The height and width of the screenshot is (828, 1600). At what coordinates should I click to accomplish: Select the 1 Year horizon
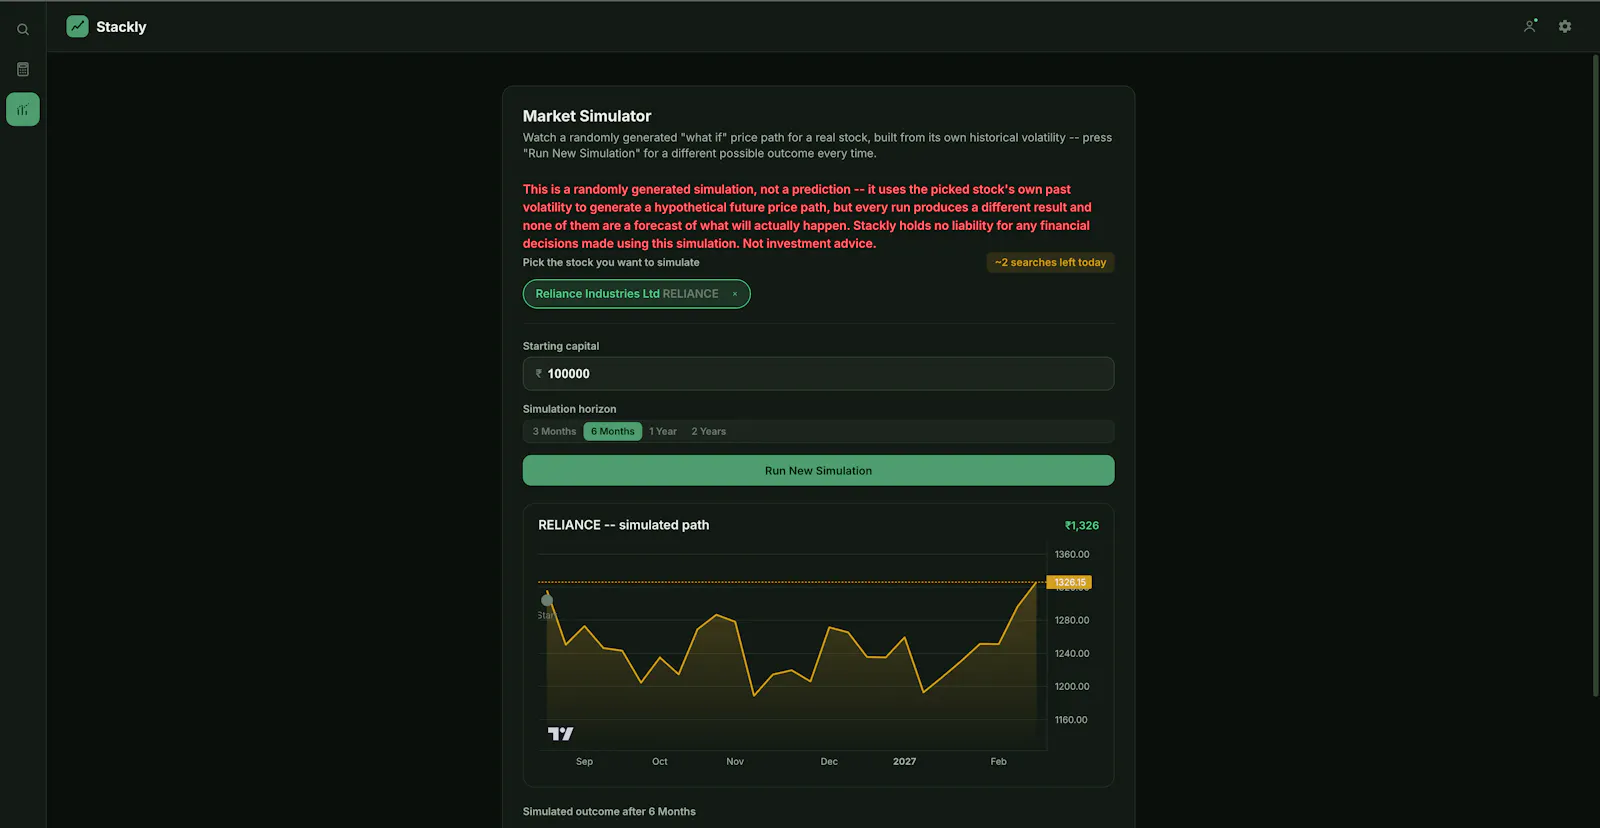tap(663, 432)
